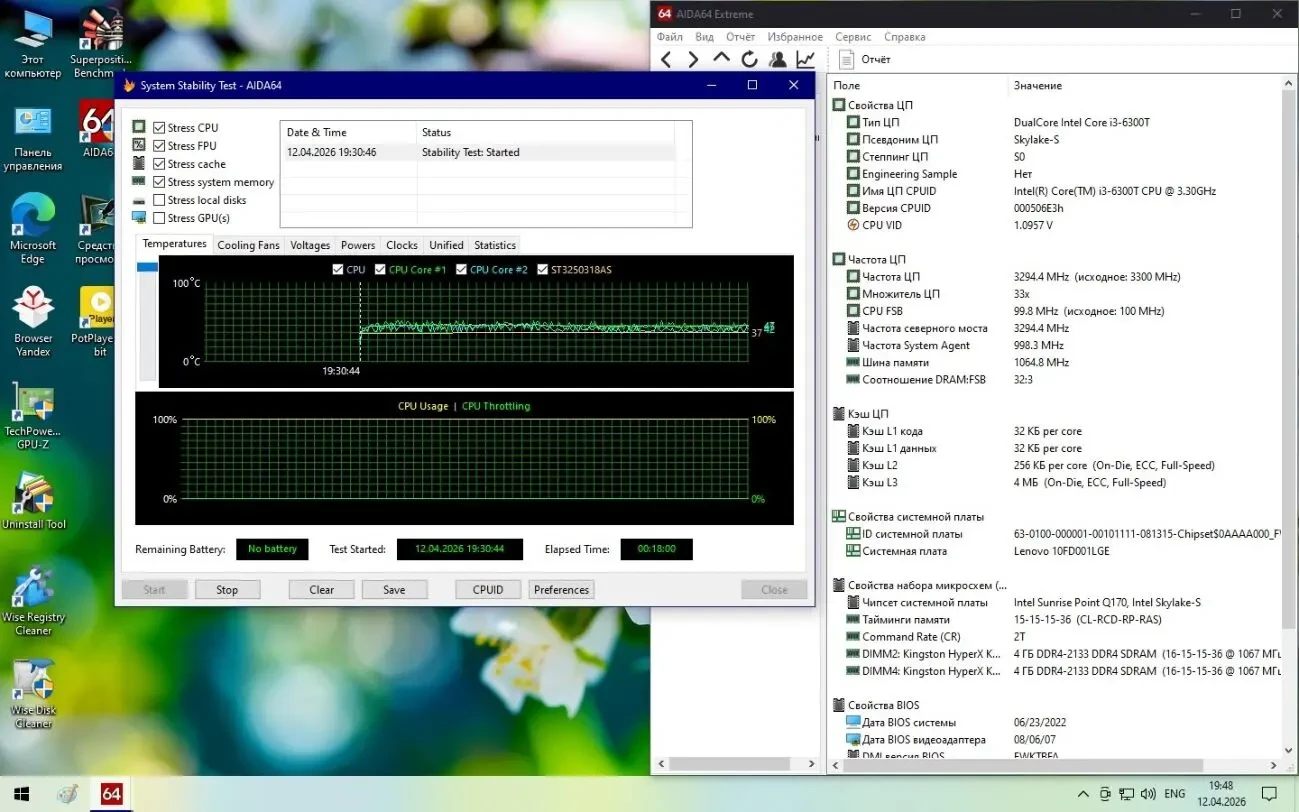Screen dimensions: 1299x812
Task: Click the user profile icon in AIDA64 toolbar
Action: [x=777, y=59]
